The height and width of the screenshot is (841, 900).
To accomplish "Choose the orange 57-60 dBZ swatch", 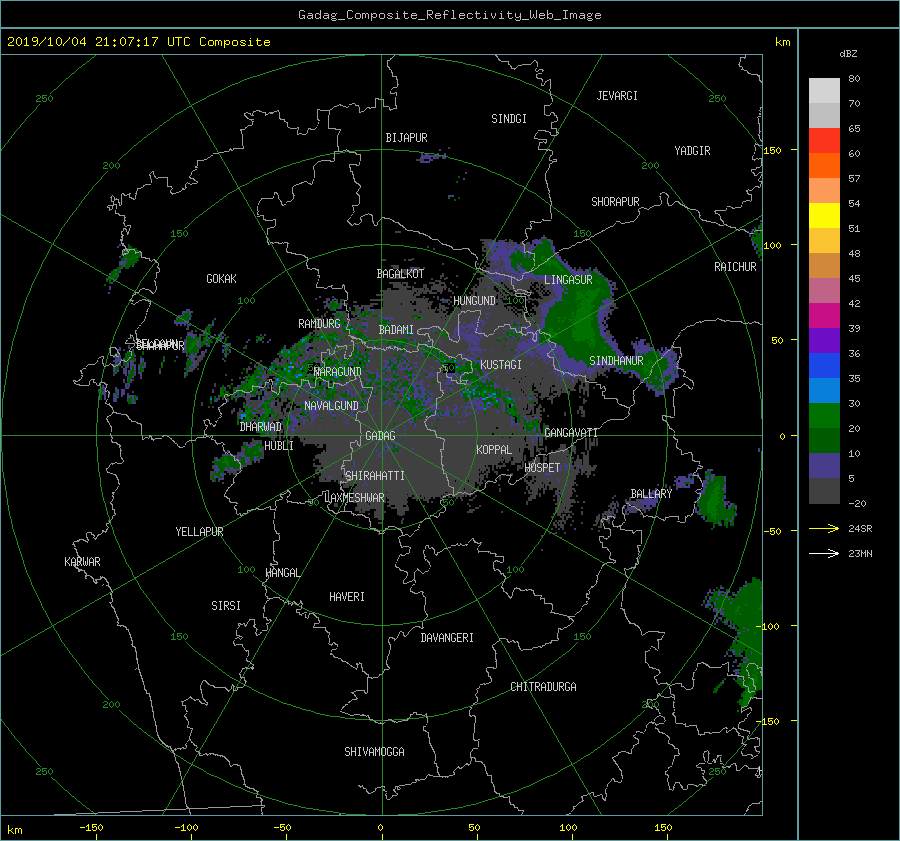I will 824,166.
